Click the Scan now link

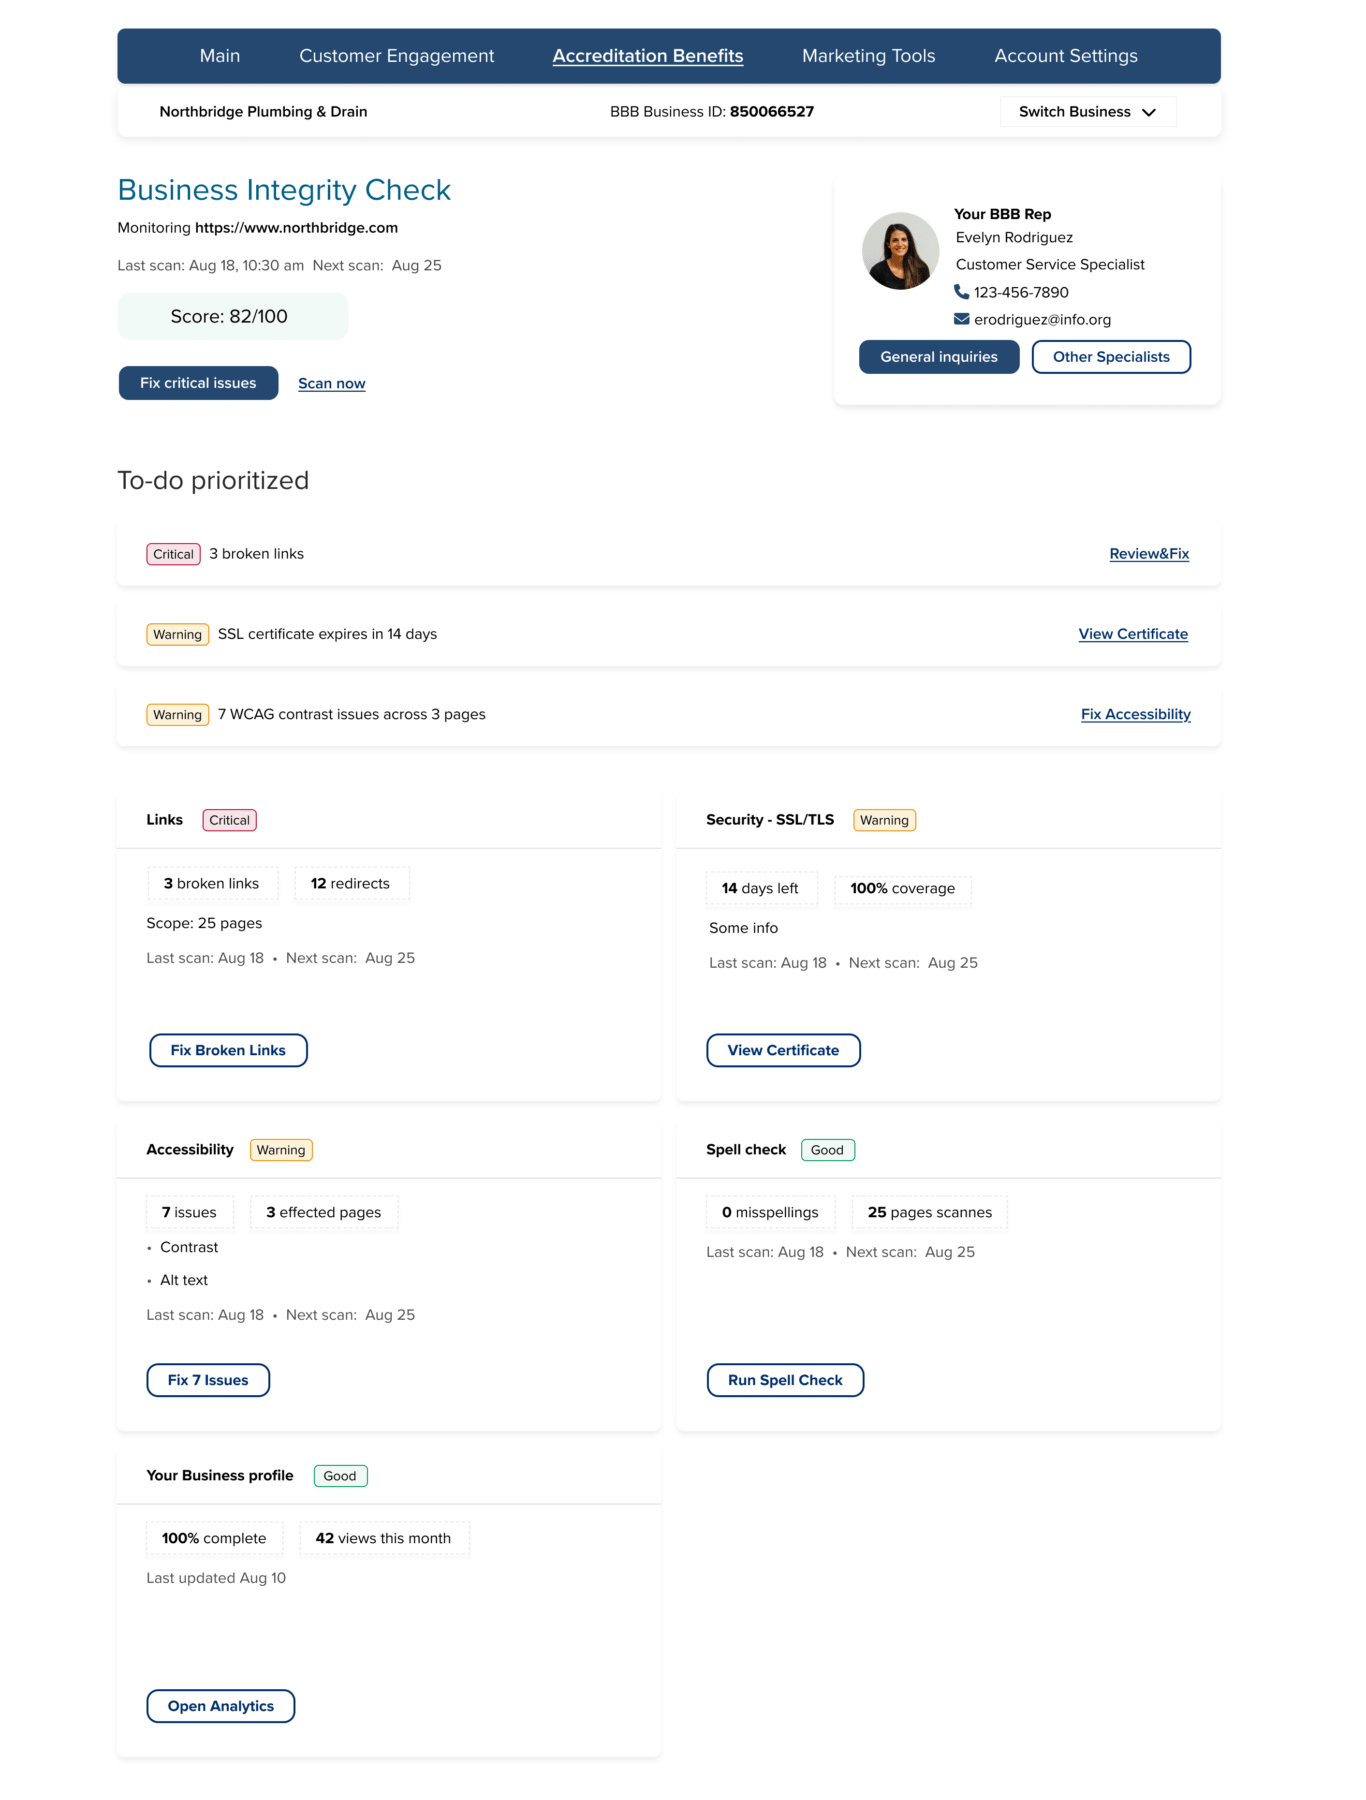[x=331, y=384]
